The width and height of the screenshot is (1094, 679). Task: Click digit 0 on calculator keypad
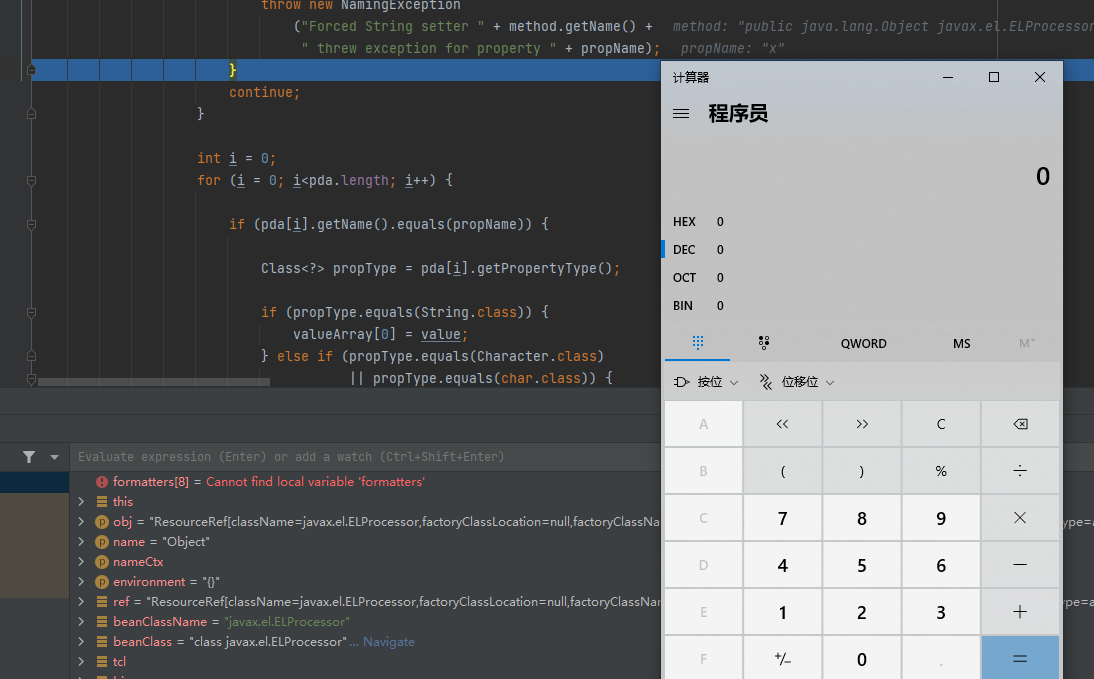(862, 658)
